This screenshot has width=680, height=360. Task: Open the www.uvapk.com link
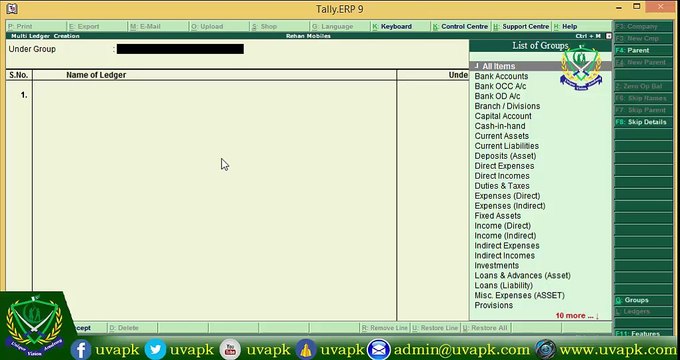pos(618,350)
